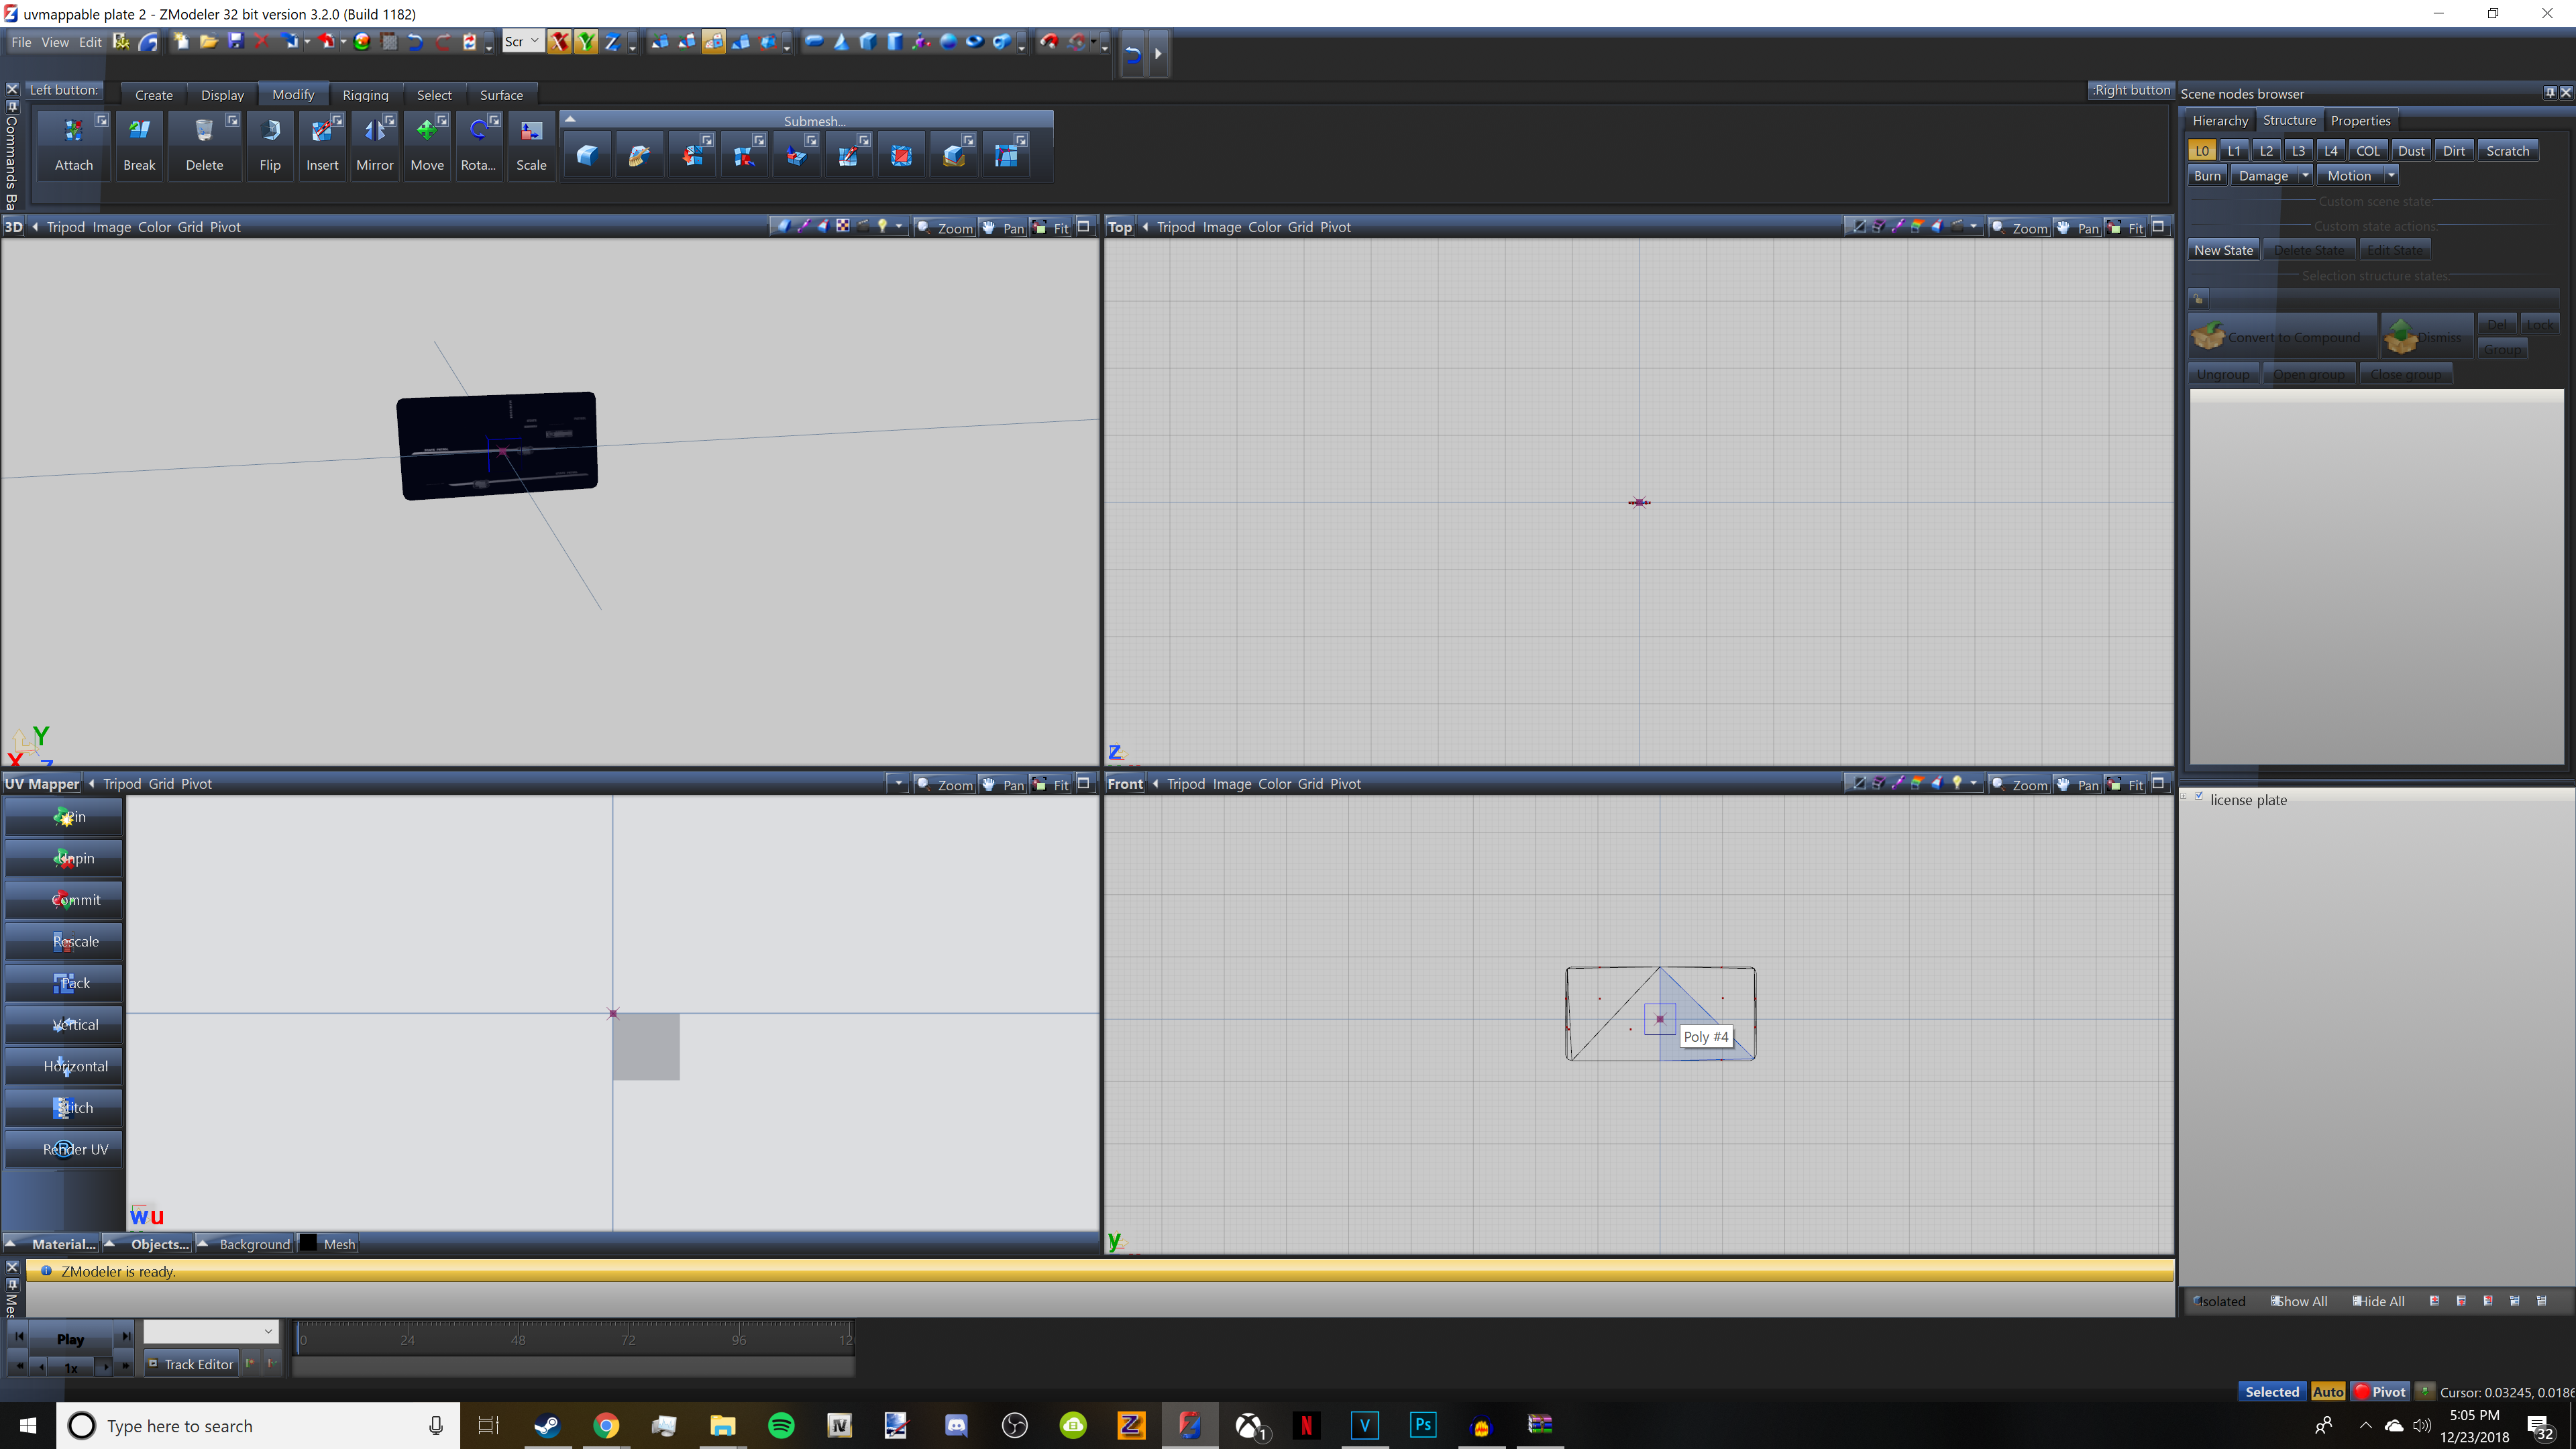Open the Damage dropdown arrow
Screen dimensions: 2576x1449
tap(2305, 176)
